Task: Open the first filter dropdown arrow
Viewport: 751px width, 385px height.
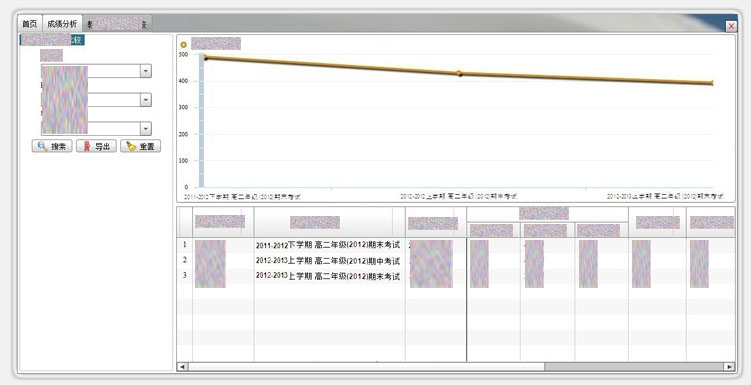Action: point(146,71)
